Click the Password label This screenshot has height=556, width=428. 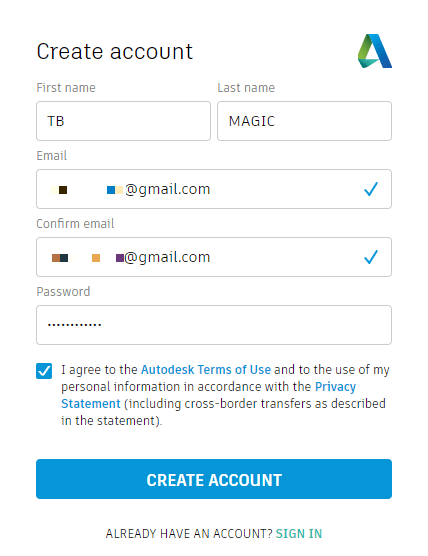[63, 291]
